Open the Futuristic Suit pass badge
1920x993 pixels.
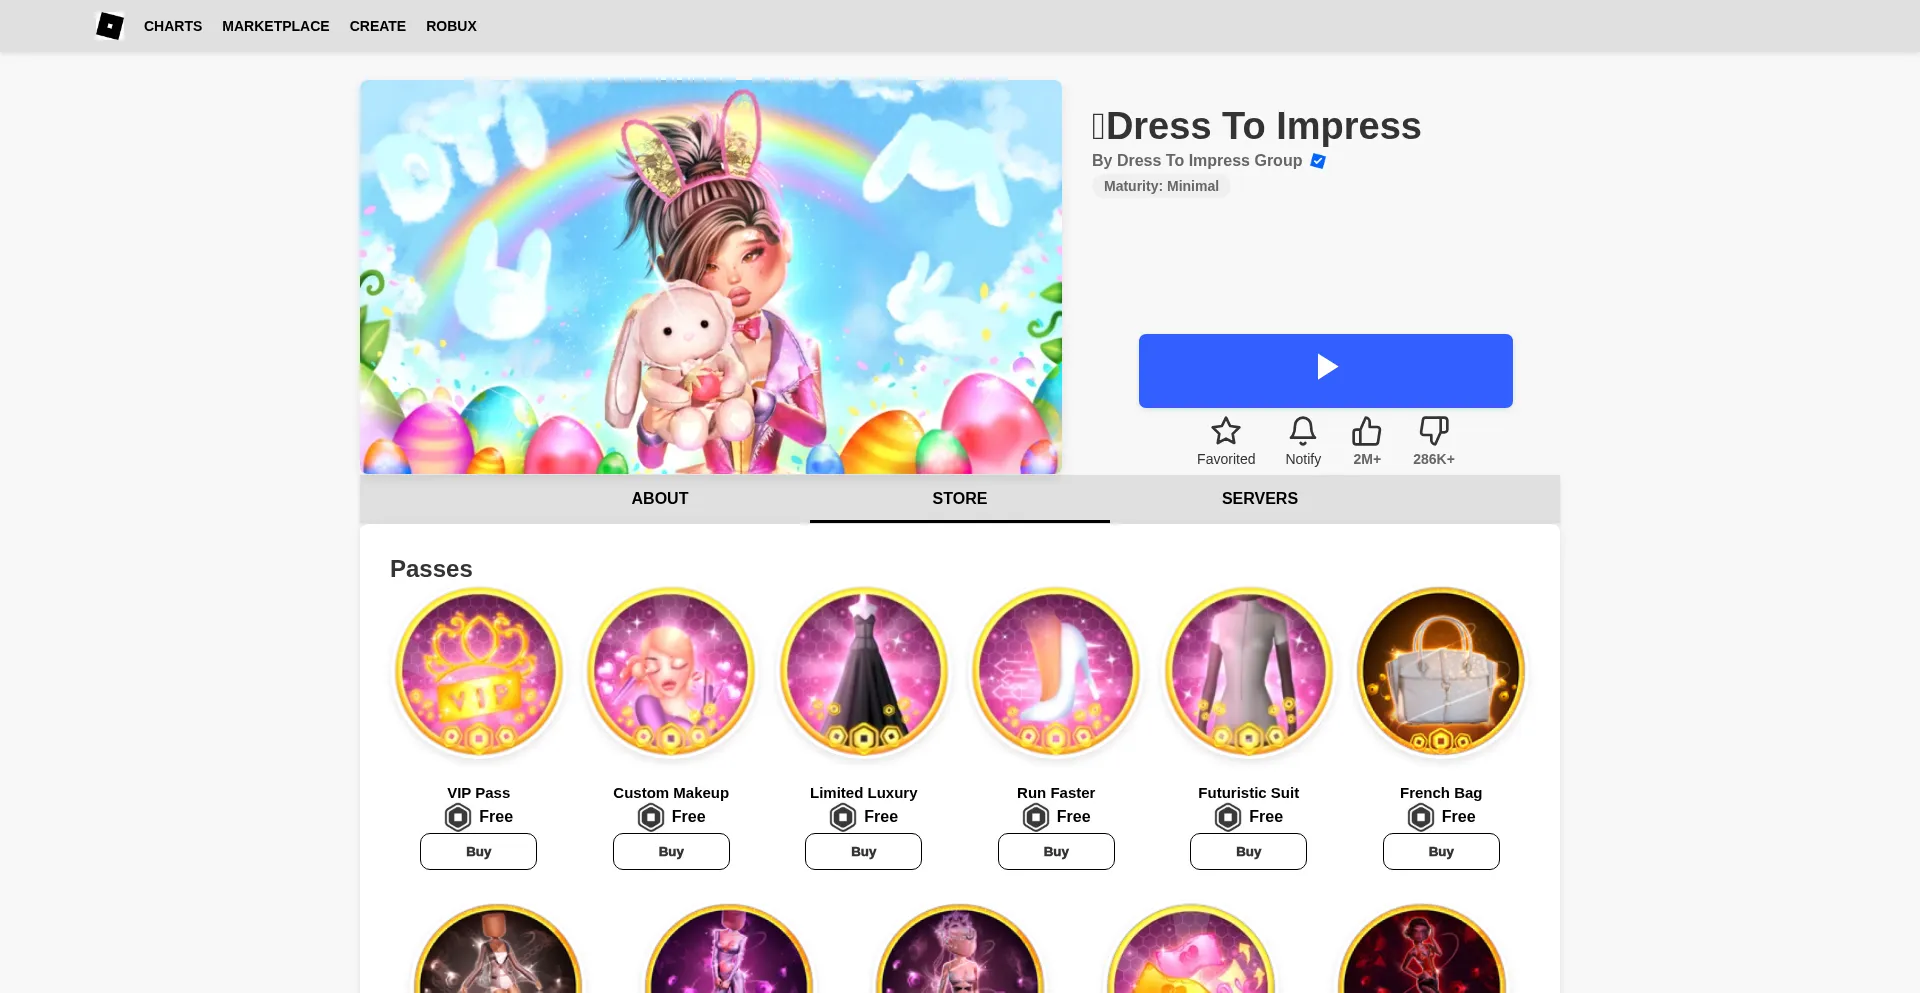click(1248, 671)
